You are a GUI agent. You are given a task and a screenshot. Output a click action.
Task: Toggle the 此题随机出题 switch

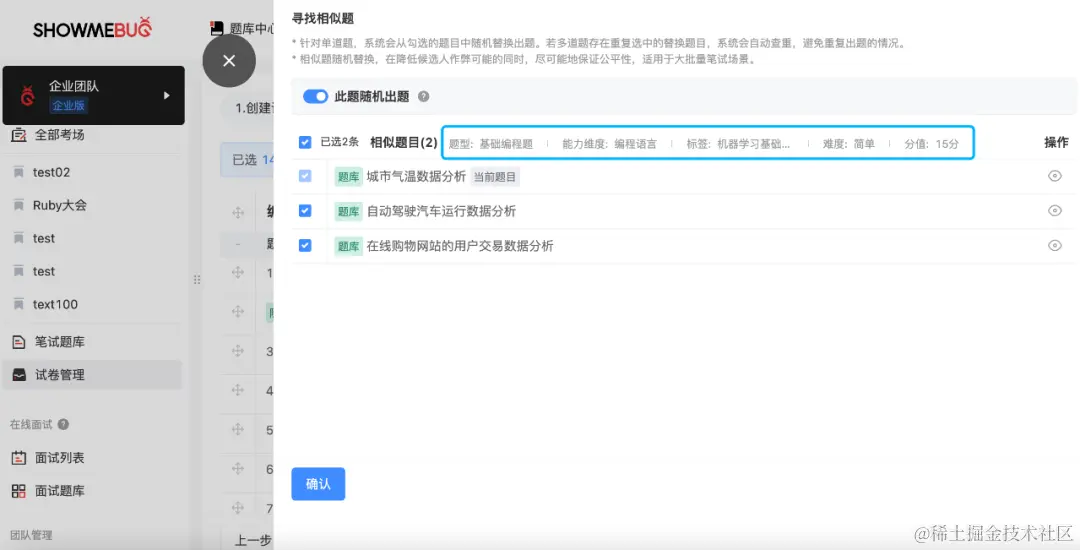coord(315,96)
